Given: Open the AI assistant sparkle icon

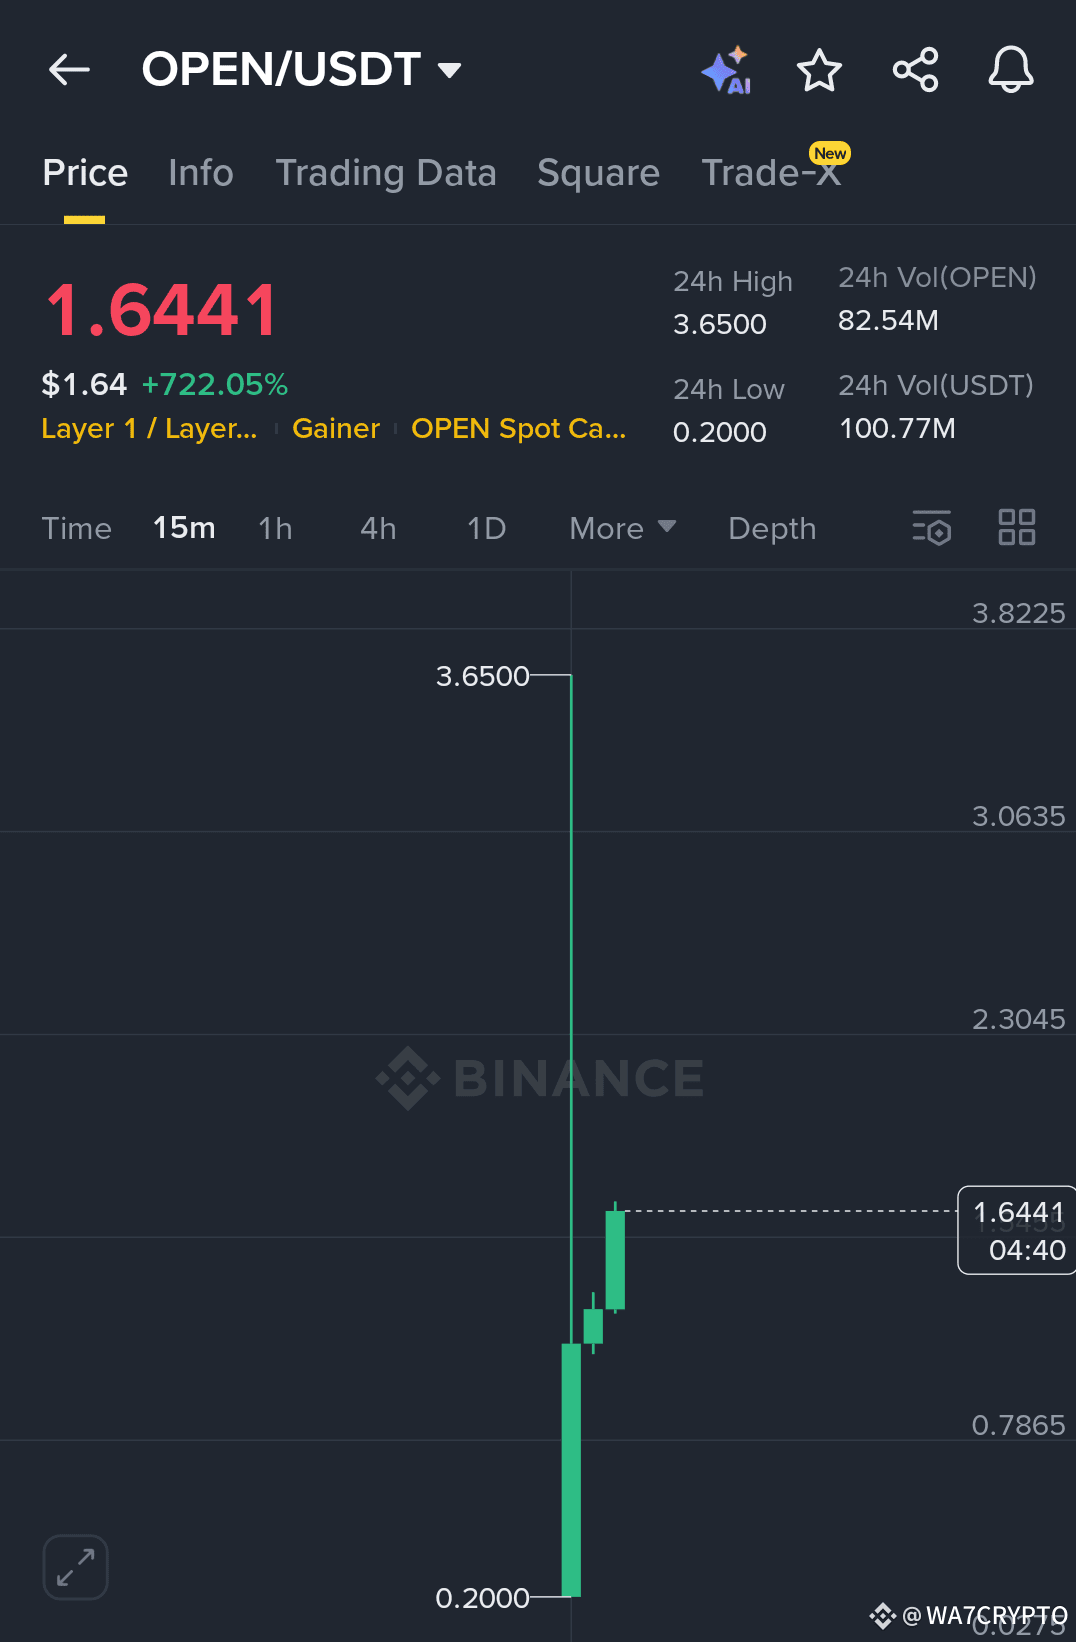Looking at the screenshot, I should pos(726,70).
